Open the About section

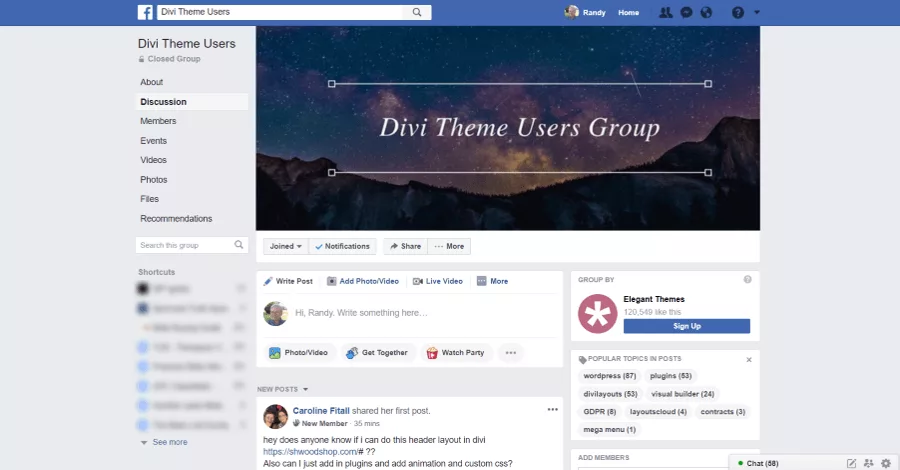152,82
